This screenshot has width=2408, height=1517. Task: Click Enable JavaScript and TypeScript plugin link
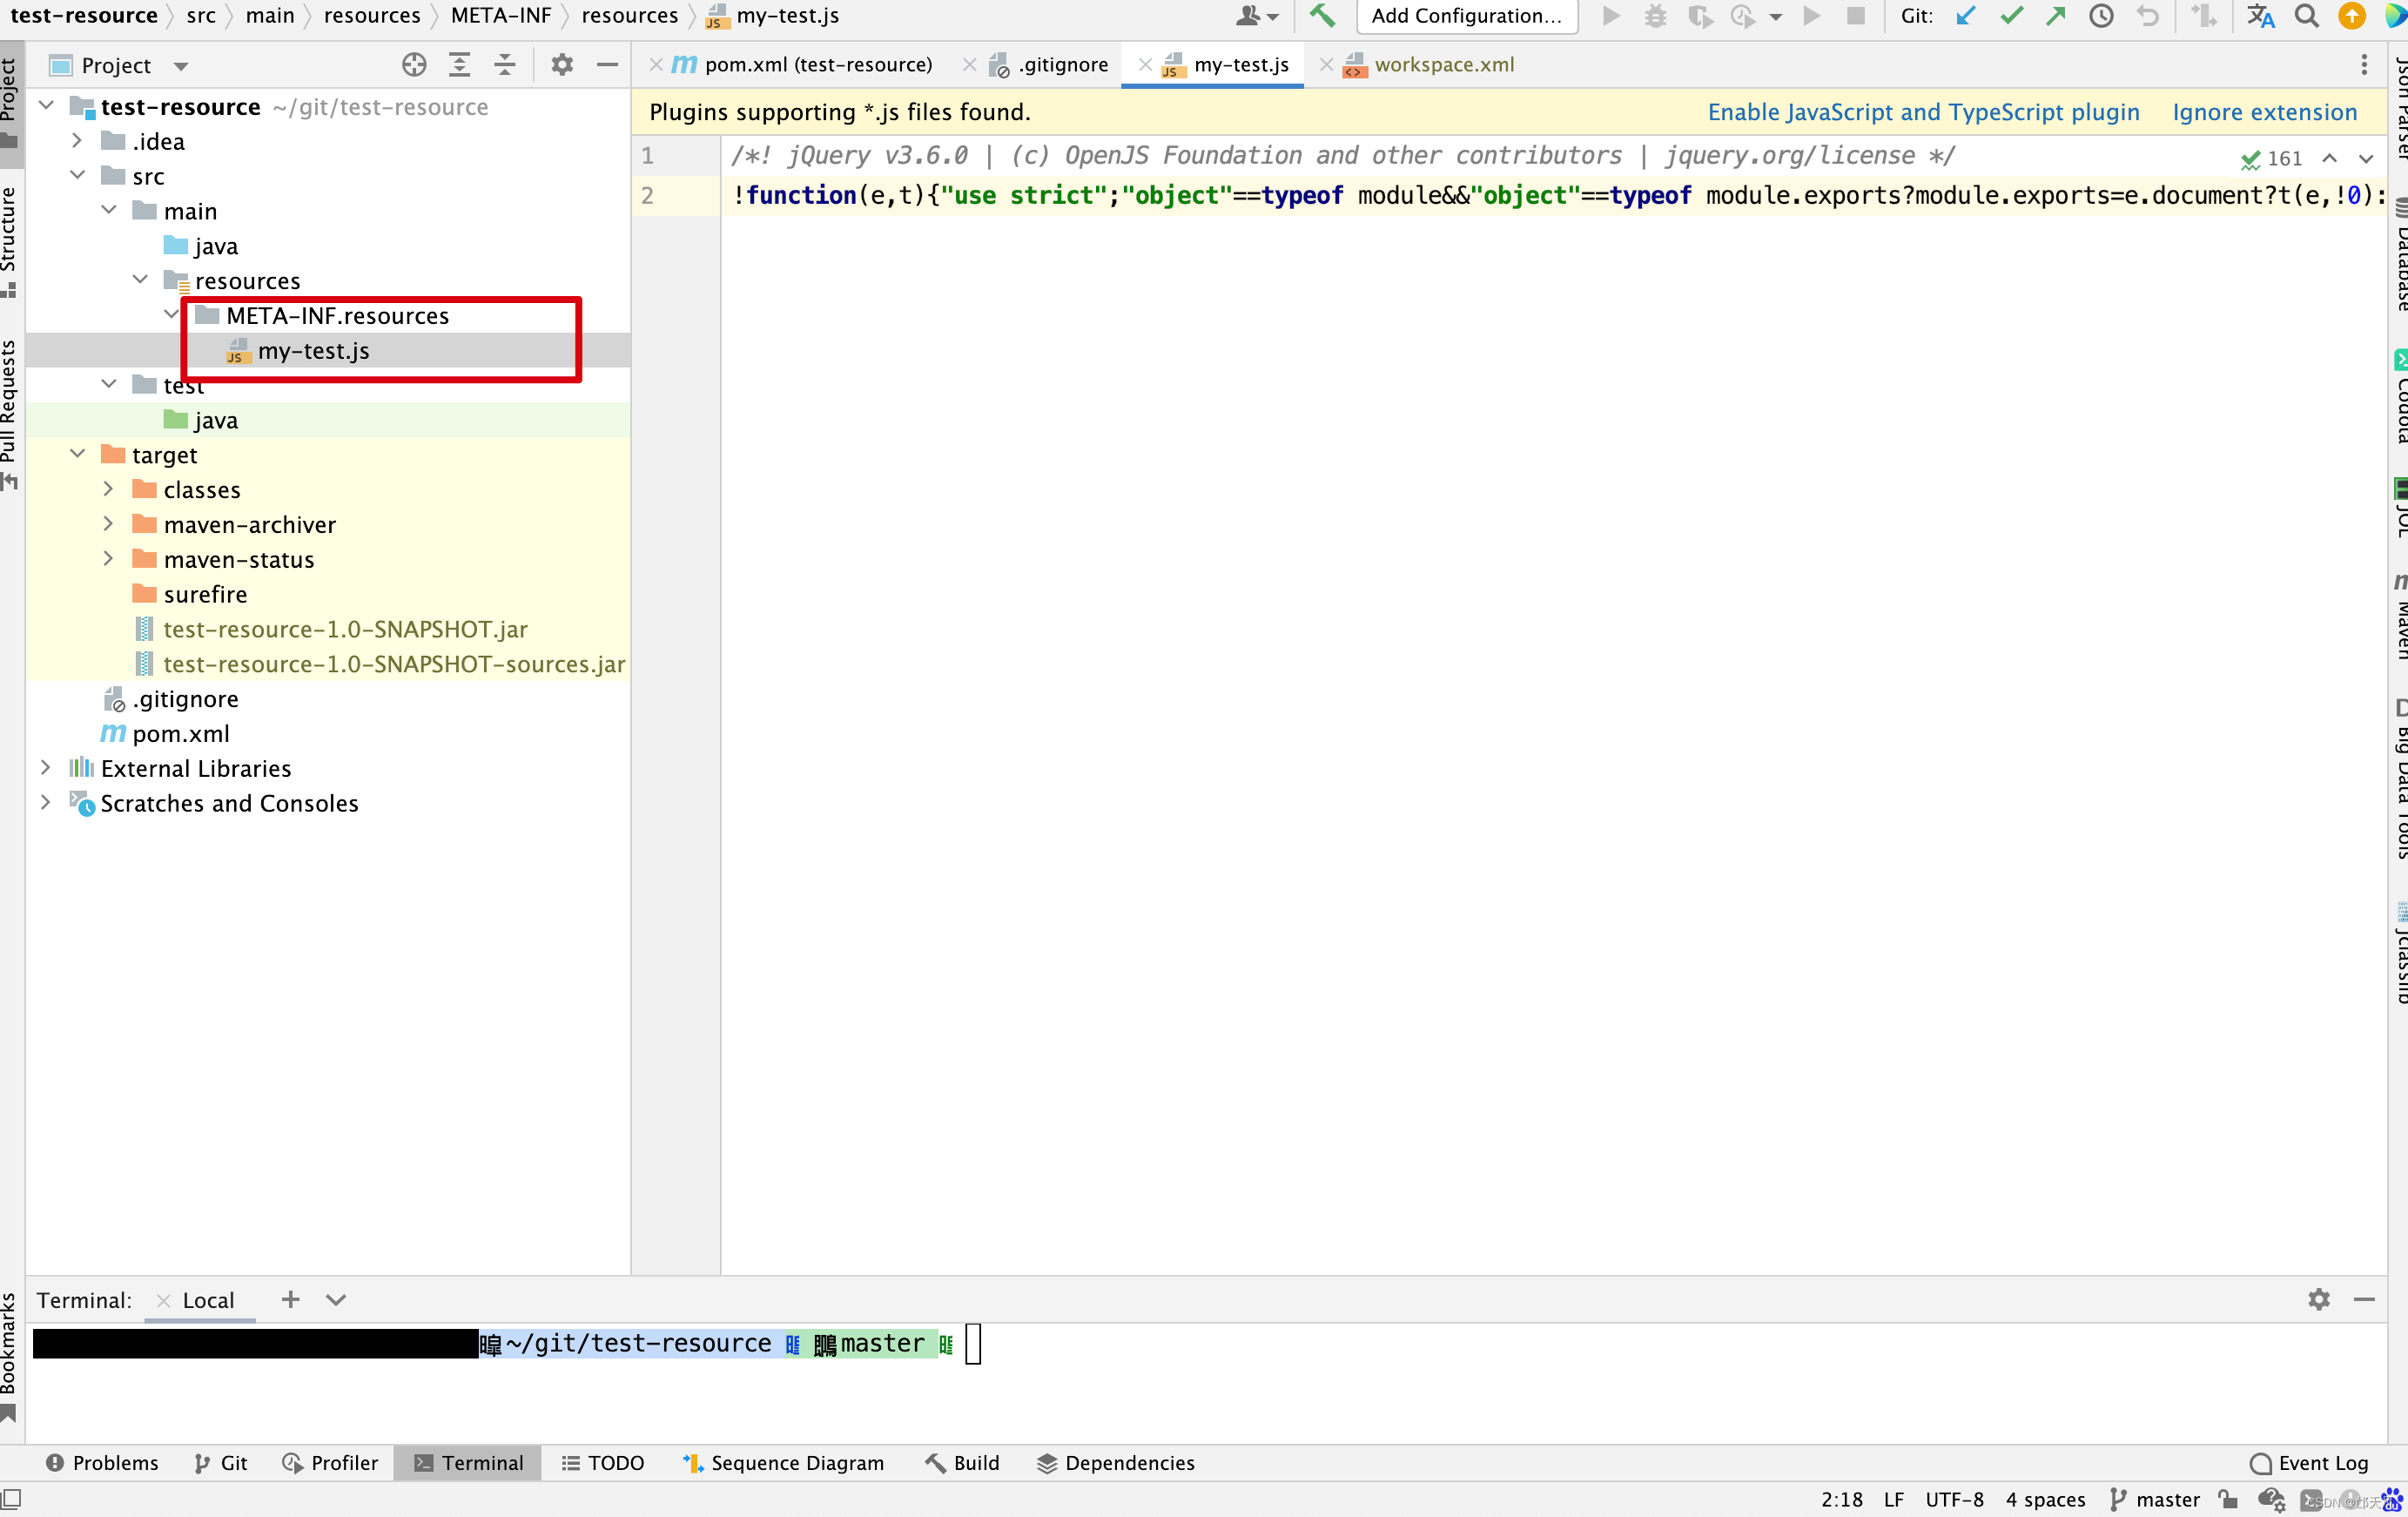coord(1923,112)
